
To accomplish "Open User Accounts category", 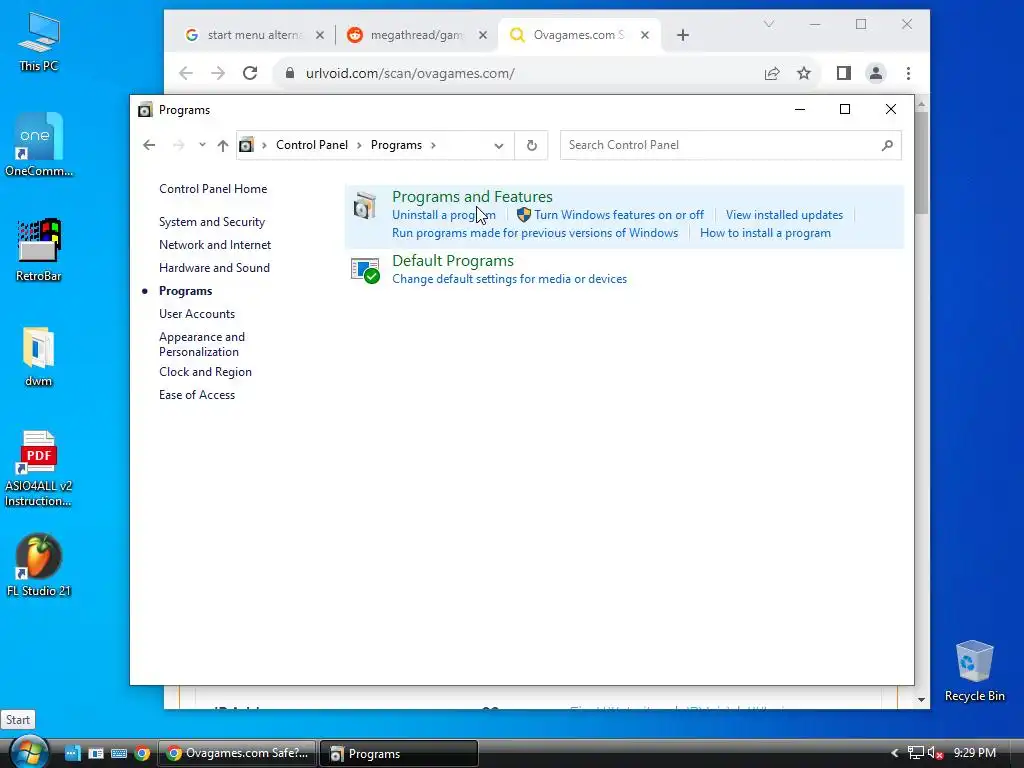I will (197, 314).
